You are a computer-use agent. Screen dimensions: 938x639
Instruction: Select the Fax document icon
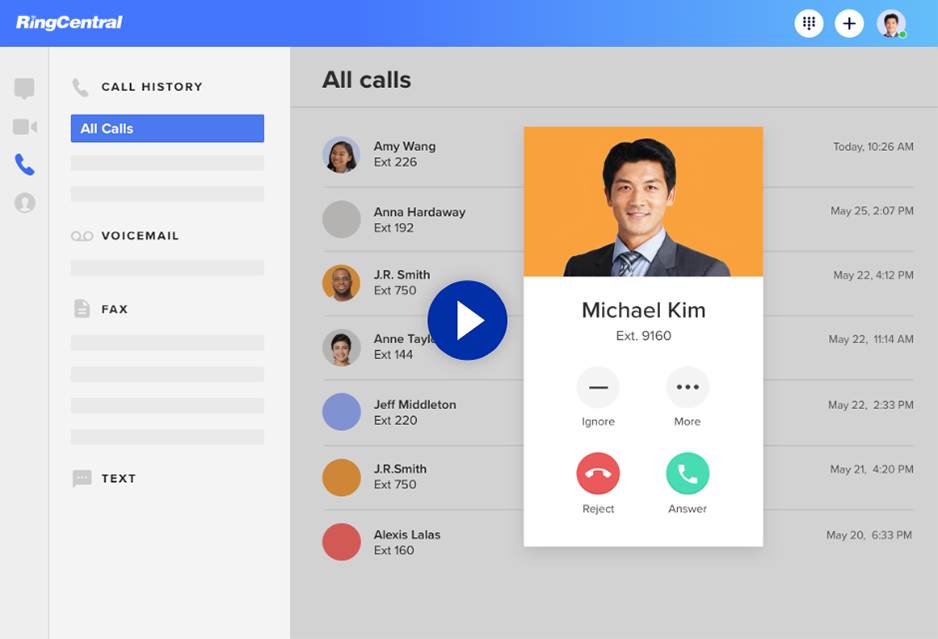82,308
